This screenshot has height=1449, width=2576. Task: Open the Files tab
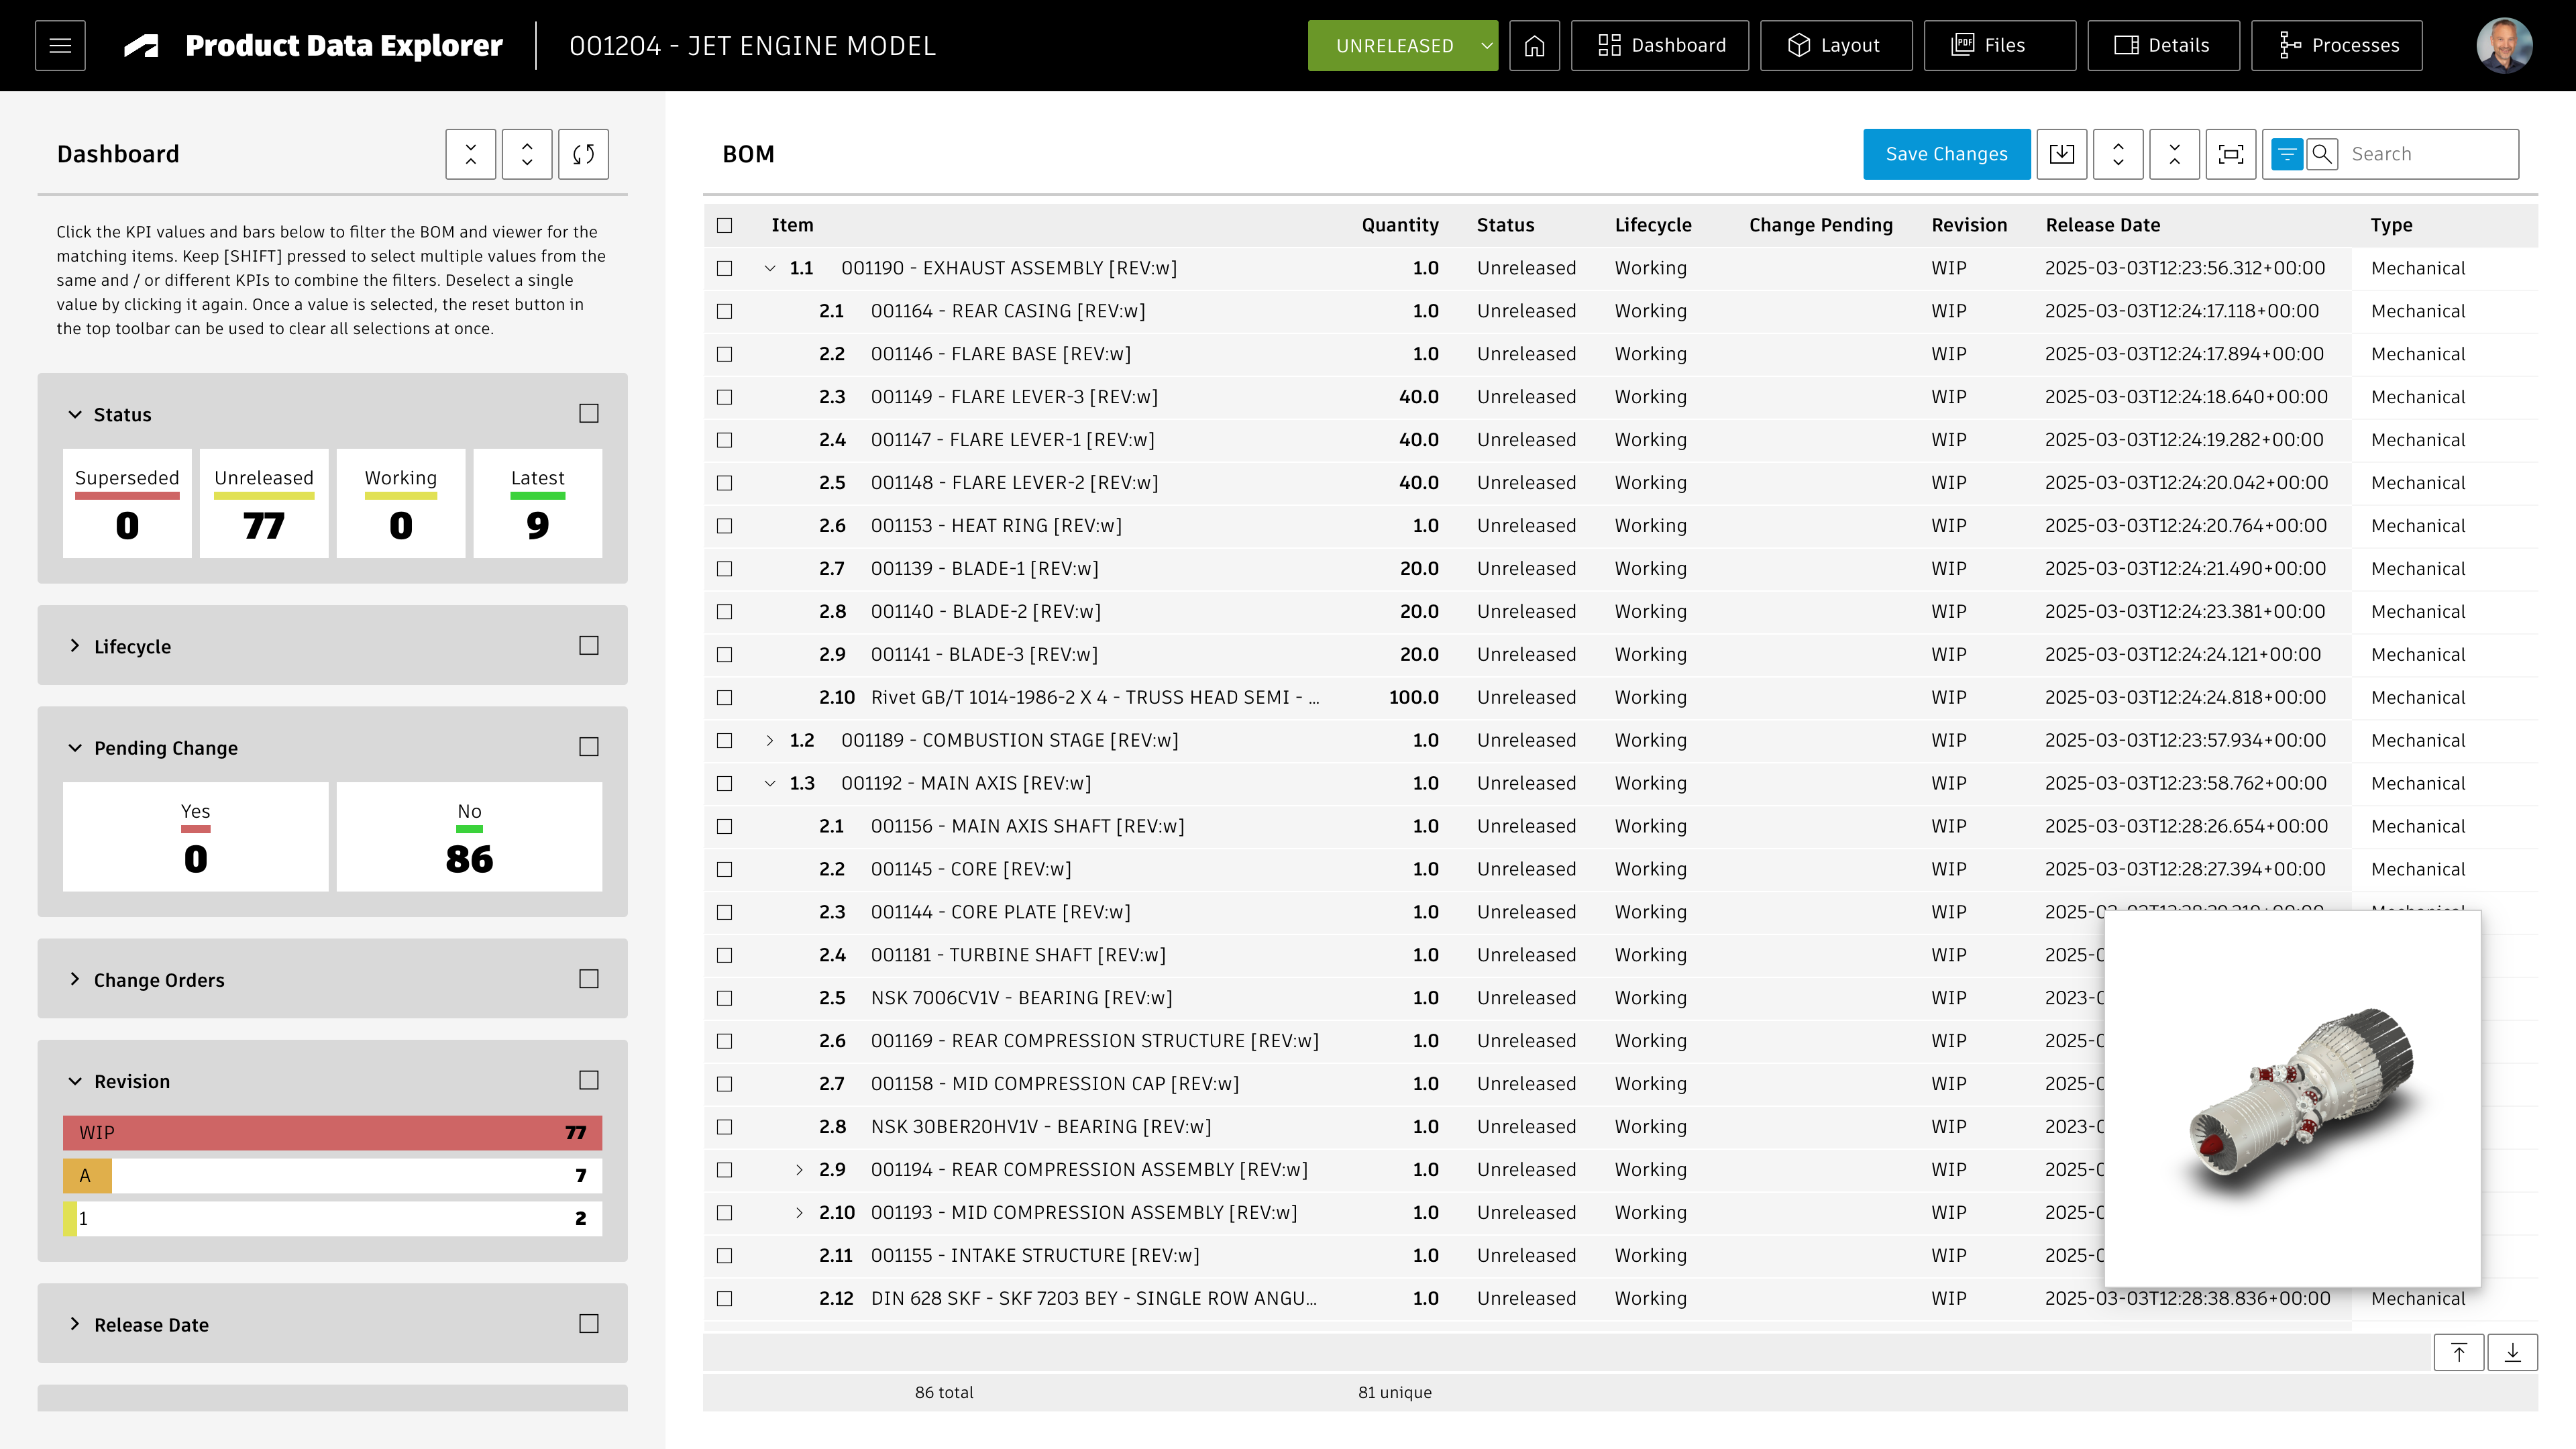(x=1999, y=46)
